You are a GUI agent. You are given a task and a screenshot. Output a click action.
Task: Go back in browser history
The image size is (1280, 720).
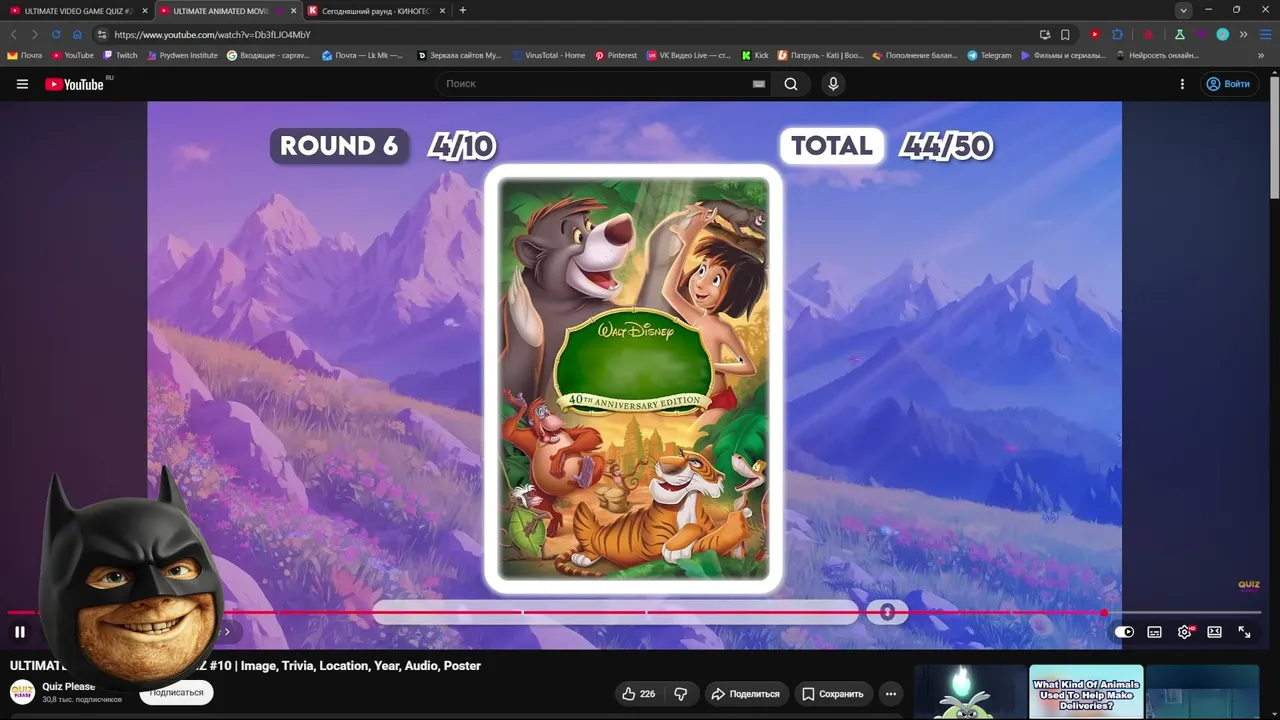pyautogui.click(x=13, y=34)
